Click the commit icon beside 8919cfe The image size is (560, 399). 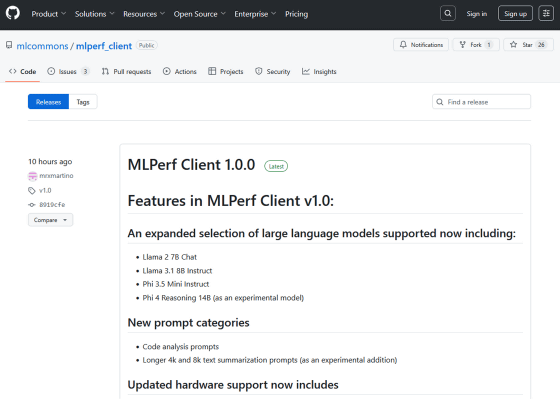pyautogui.click(x=32, y=205)
